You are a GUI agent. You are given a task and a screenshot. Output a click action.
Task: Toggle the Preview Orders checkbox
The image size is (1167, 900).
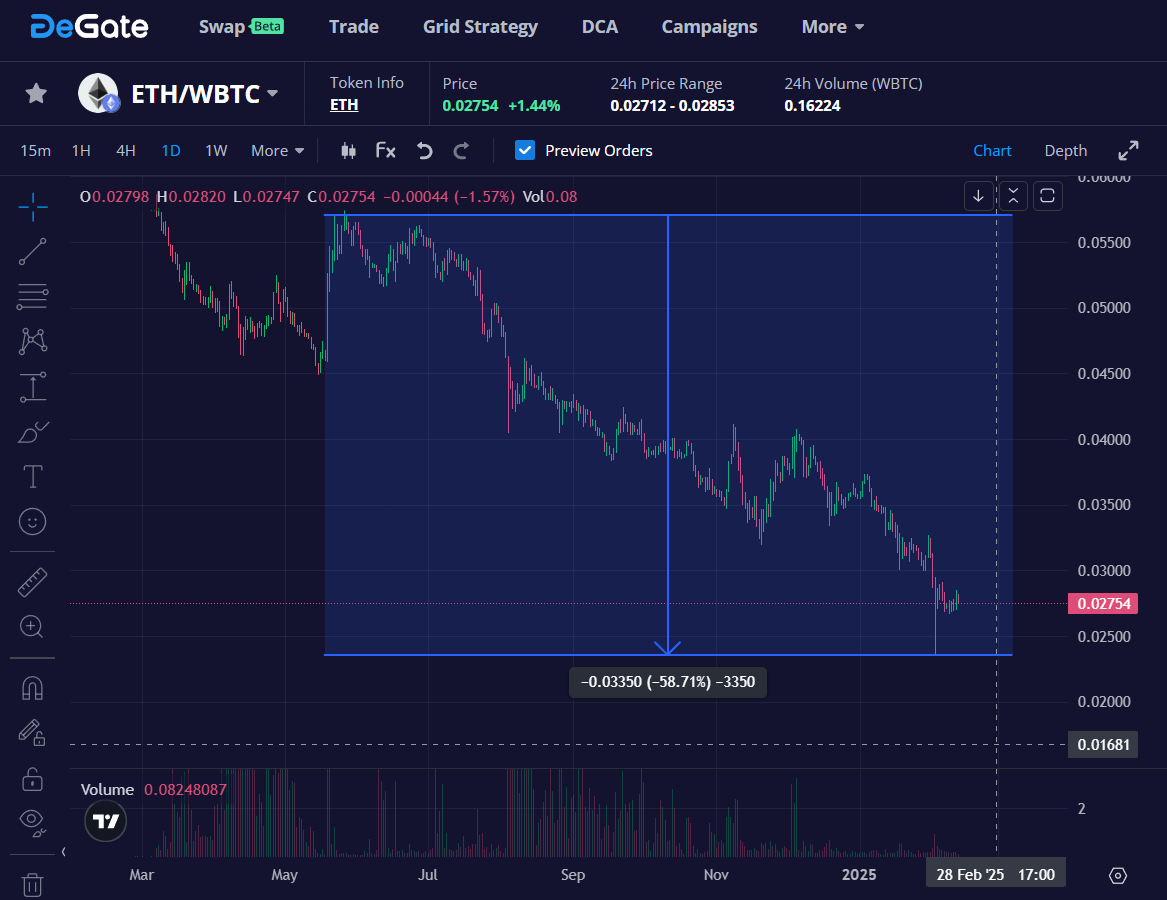tap(525, 150)
